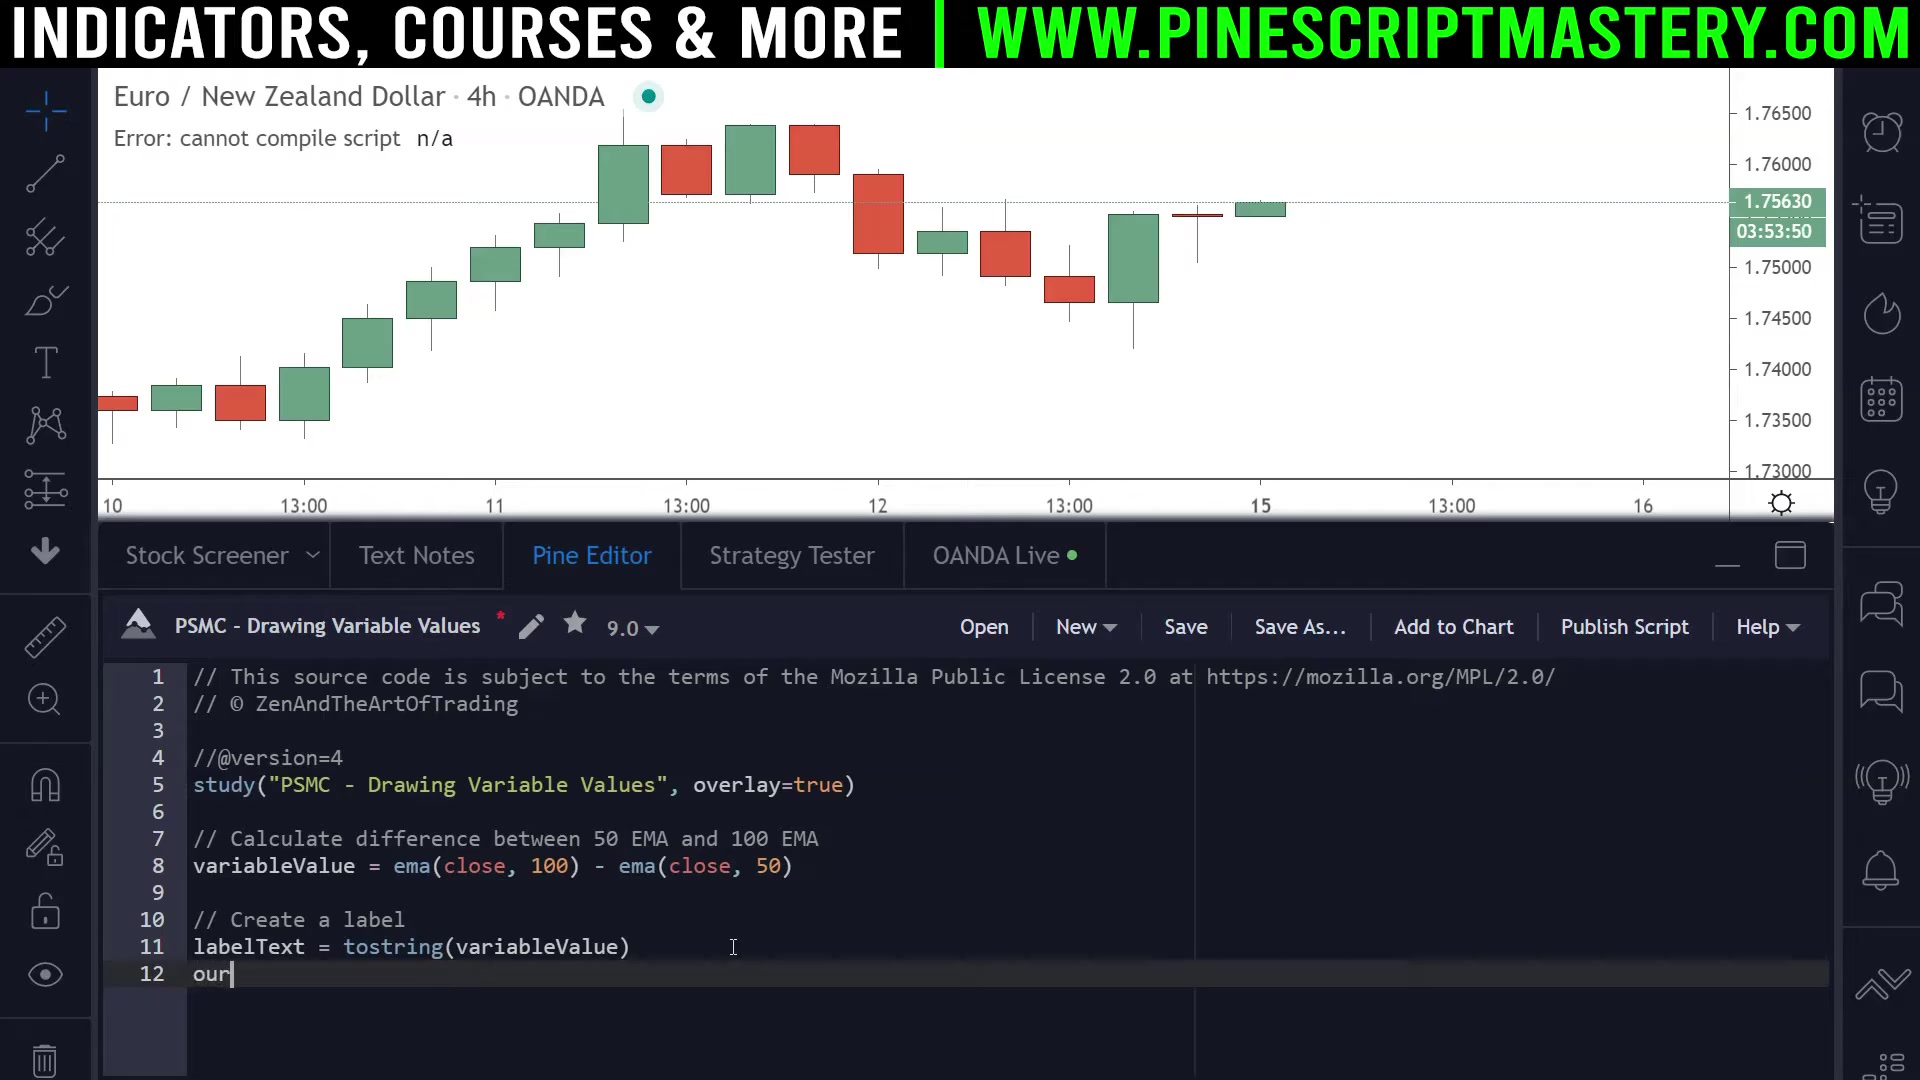The image size is (1920, 1080).
Task: Maximize the bottom editor panel
Action: (1790, 555)
